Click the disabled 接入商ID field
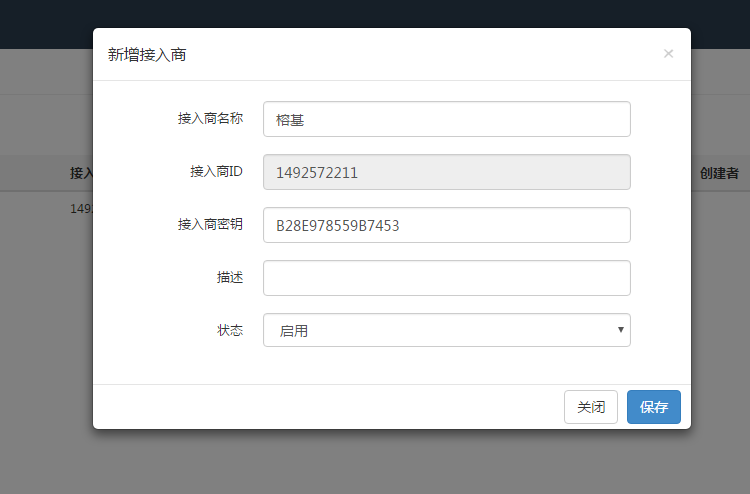Image resolution: width=750 pixels, height=494 pixels. [x=446, y=172]
